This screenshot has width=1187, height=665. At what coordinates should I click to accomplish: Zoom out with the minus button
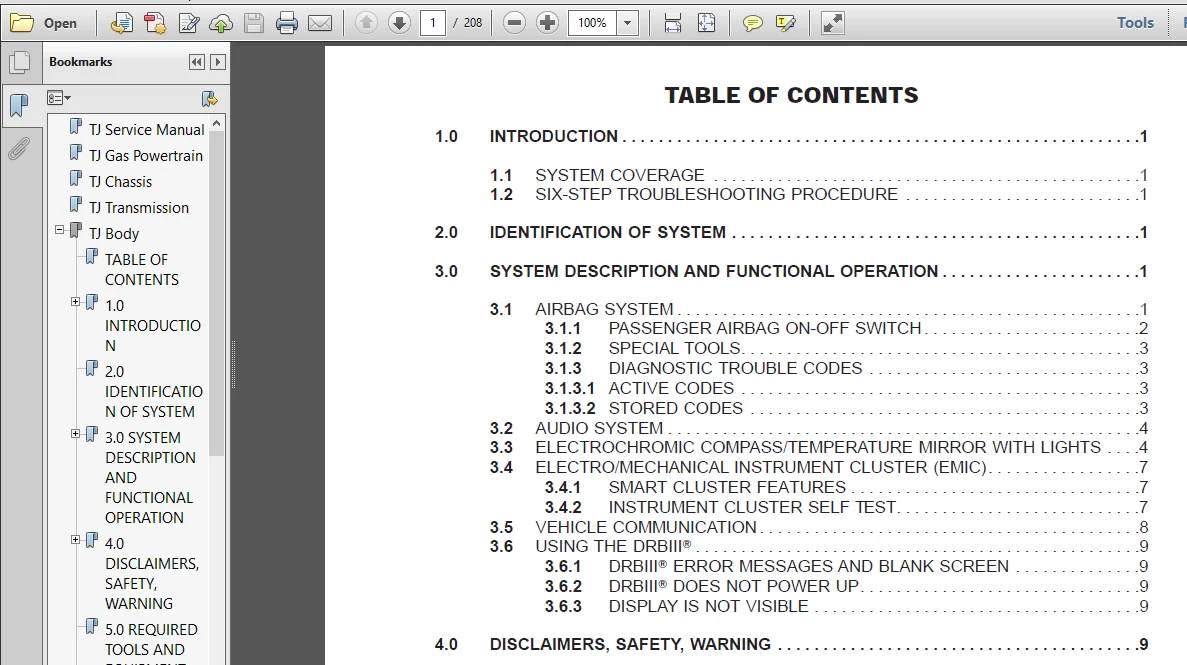pyautogui.click(x=514, y=23)
